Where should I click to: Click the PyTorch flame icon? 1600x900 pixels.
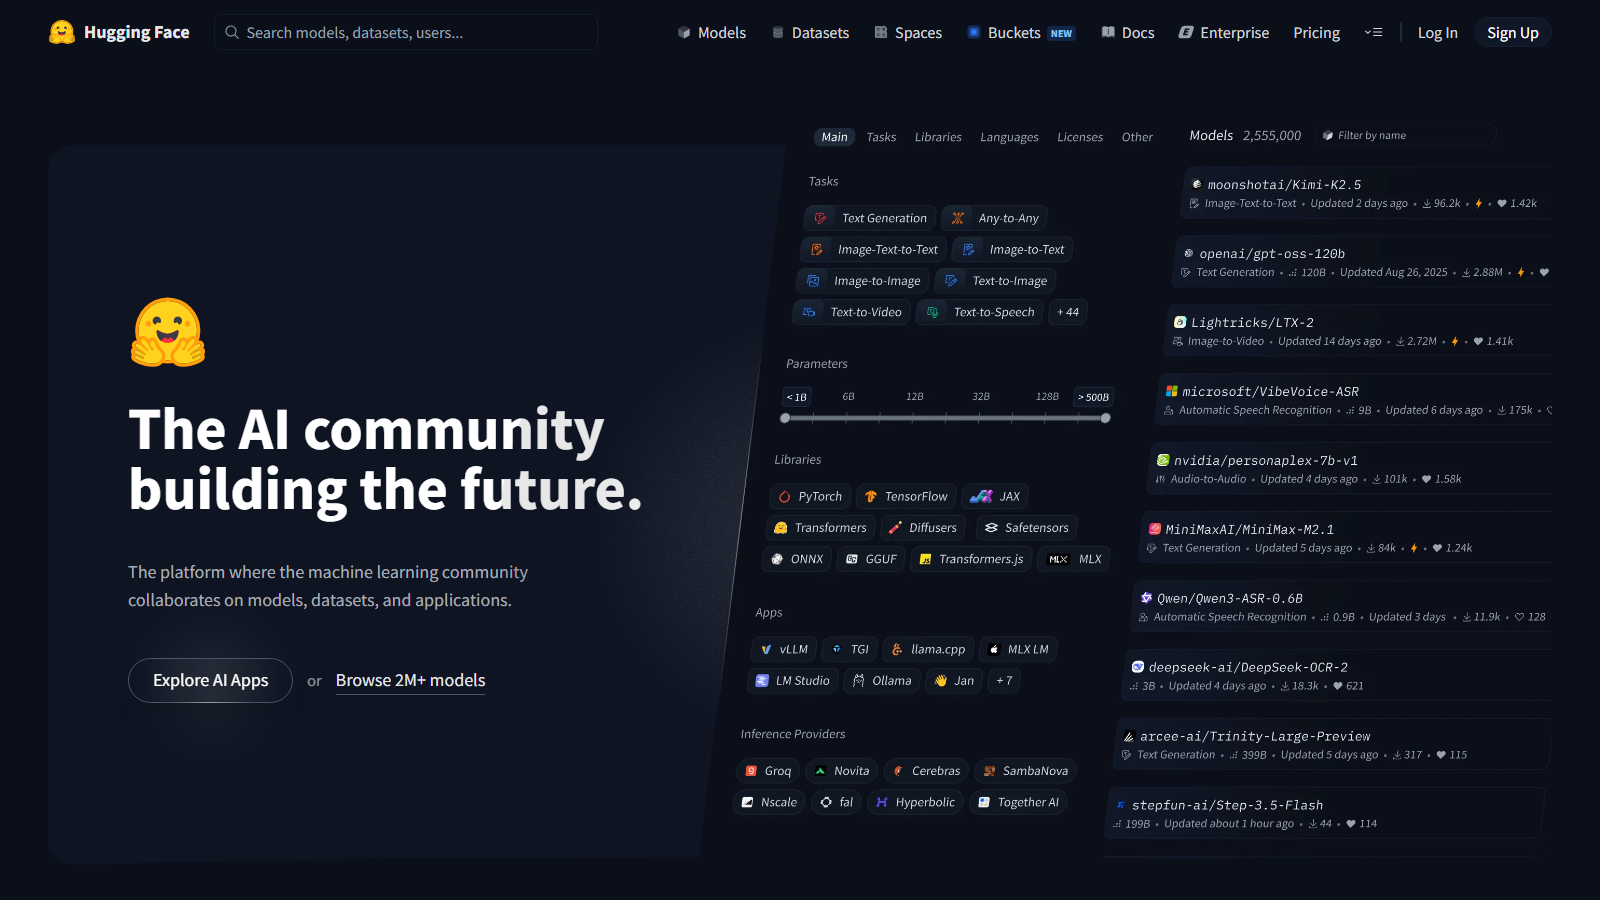click(x=785, y=497)
